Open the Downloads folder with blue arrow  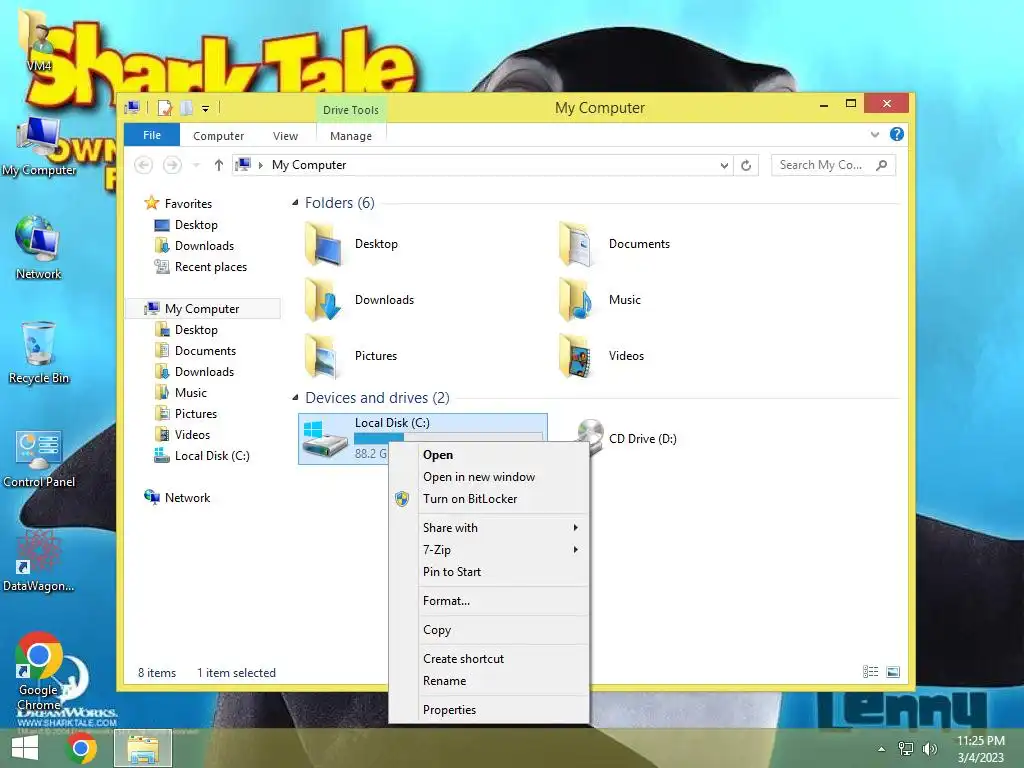coord(324,300)
